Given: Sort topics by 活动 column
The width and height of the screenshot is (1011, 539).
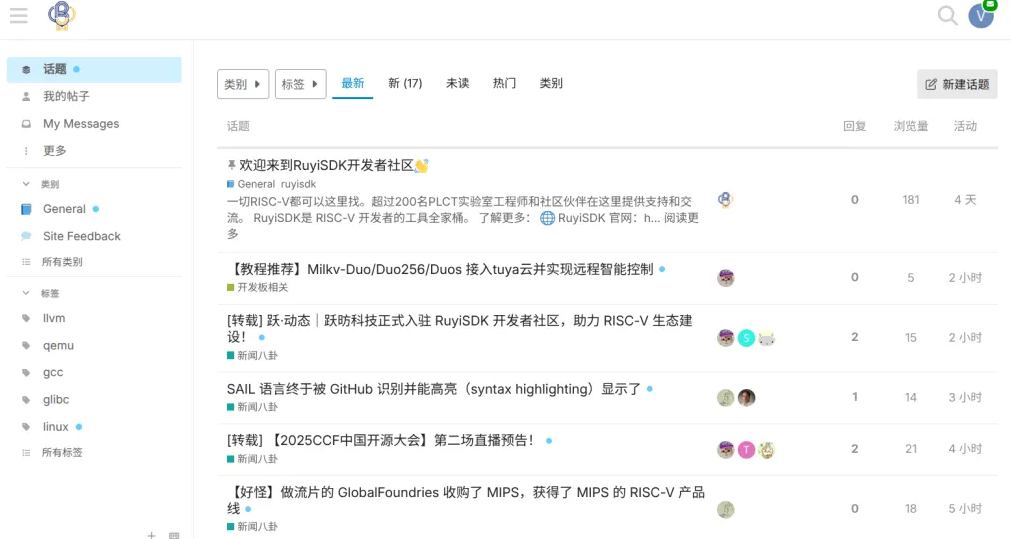Looking at the screenshot, I should pyautogui.click(x=965, y=126).
